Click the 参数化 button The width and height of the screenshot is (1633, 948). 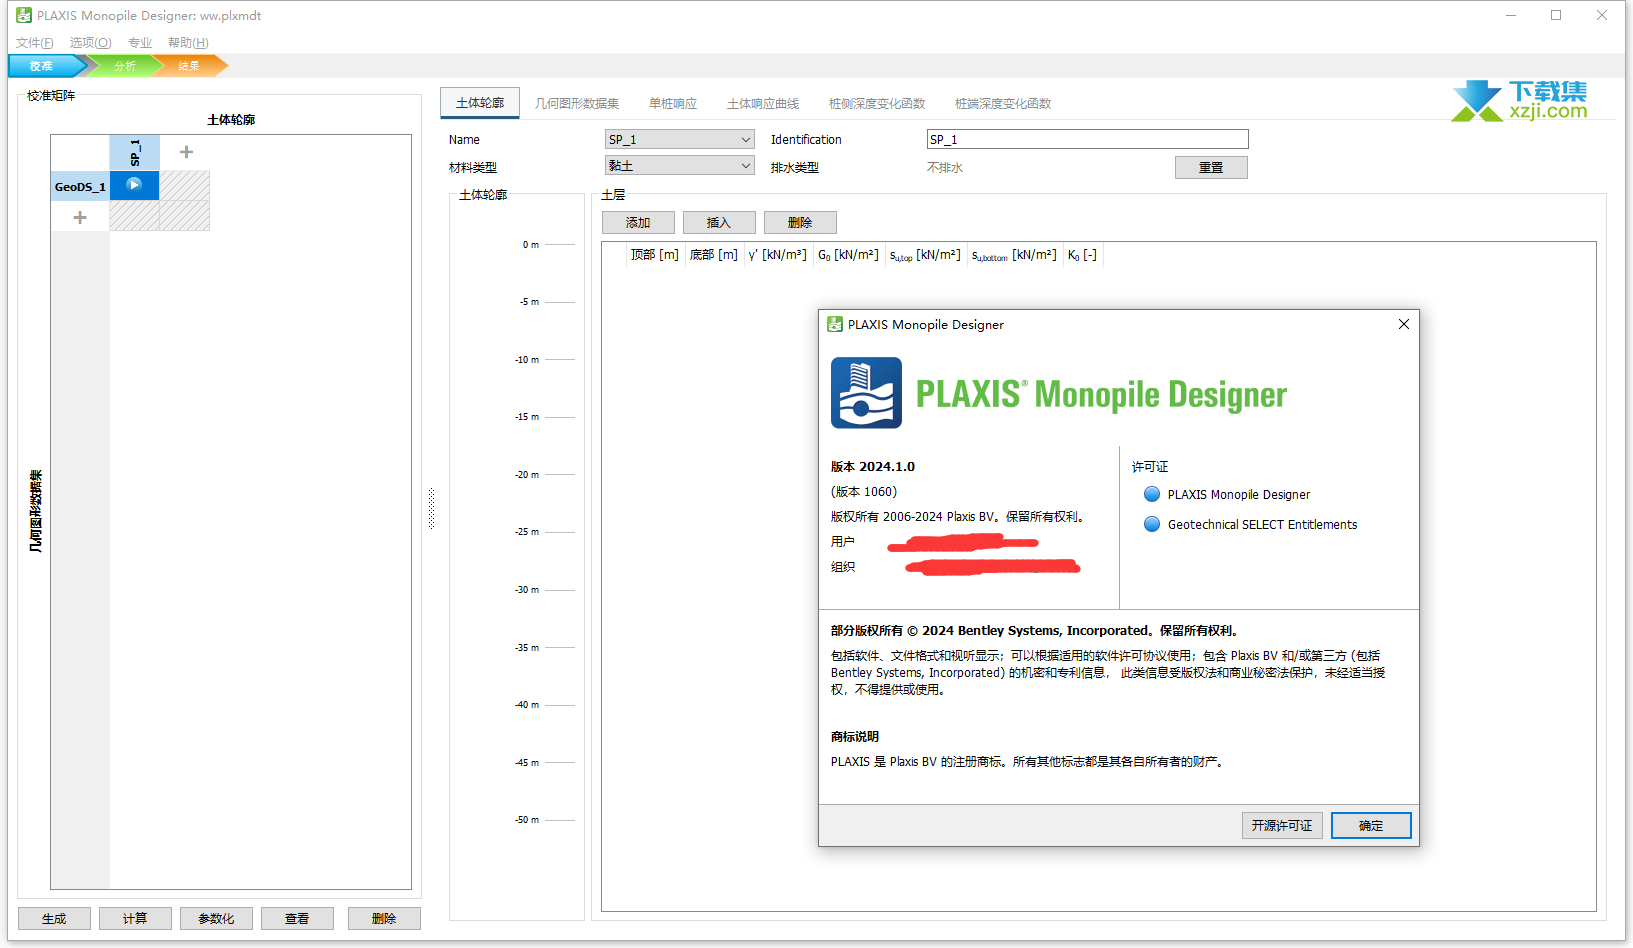point(216,918)
